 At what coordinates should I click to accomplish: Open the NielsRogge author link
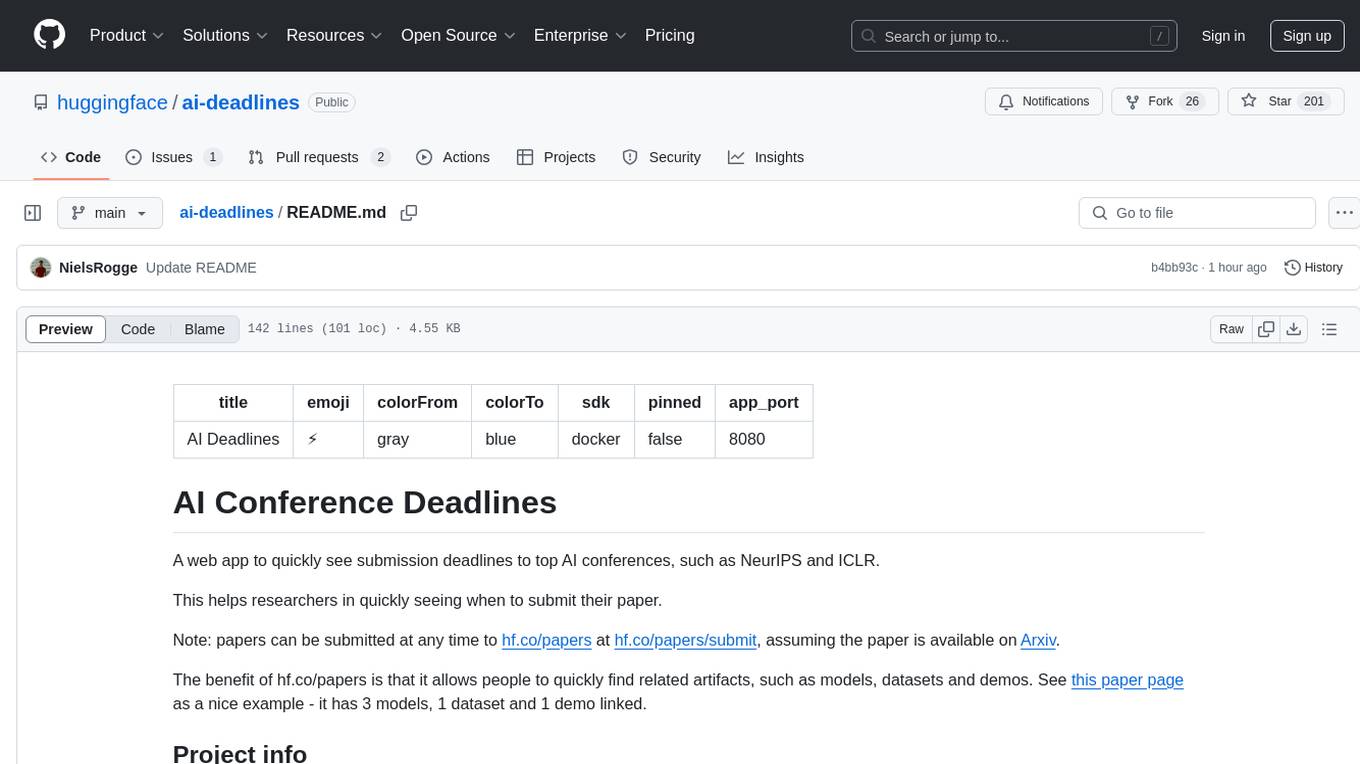click(98, 268)
